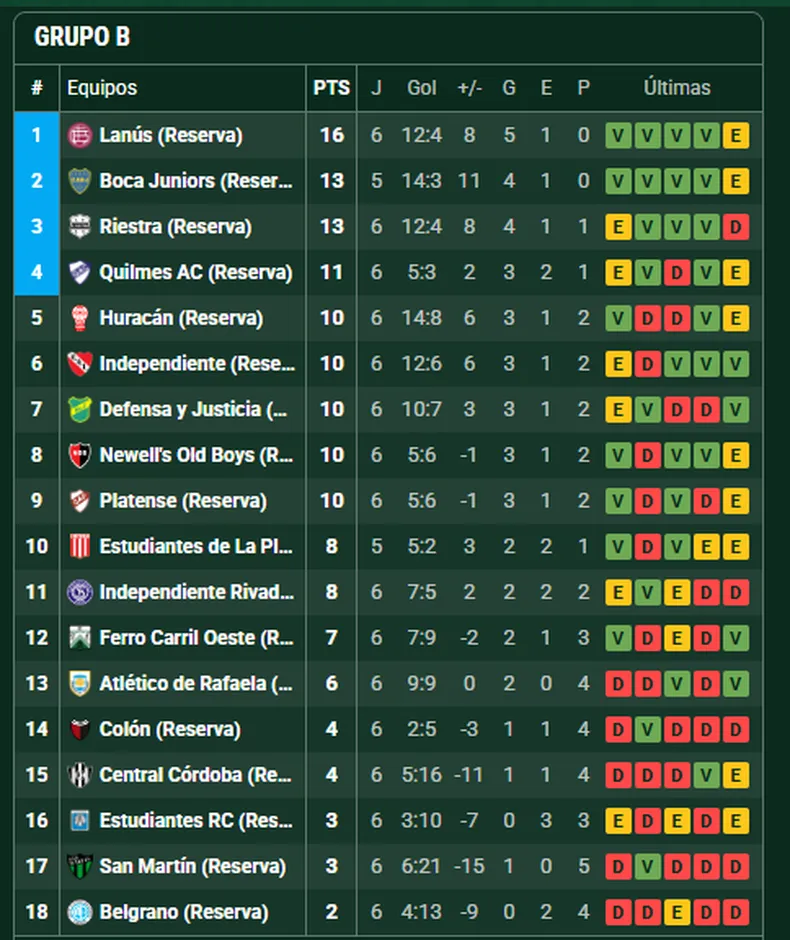The width and height of the screenshot is (790, 940).
Task: Click the Colón team crest icon
Action: (80, 729)
